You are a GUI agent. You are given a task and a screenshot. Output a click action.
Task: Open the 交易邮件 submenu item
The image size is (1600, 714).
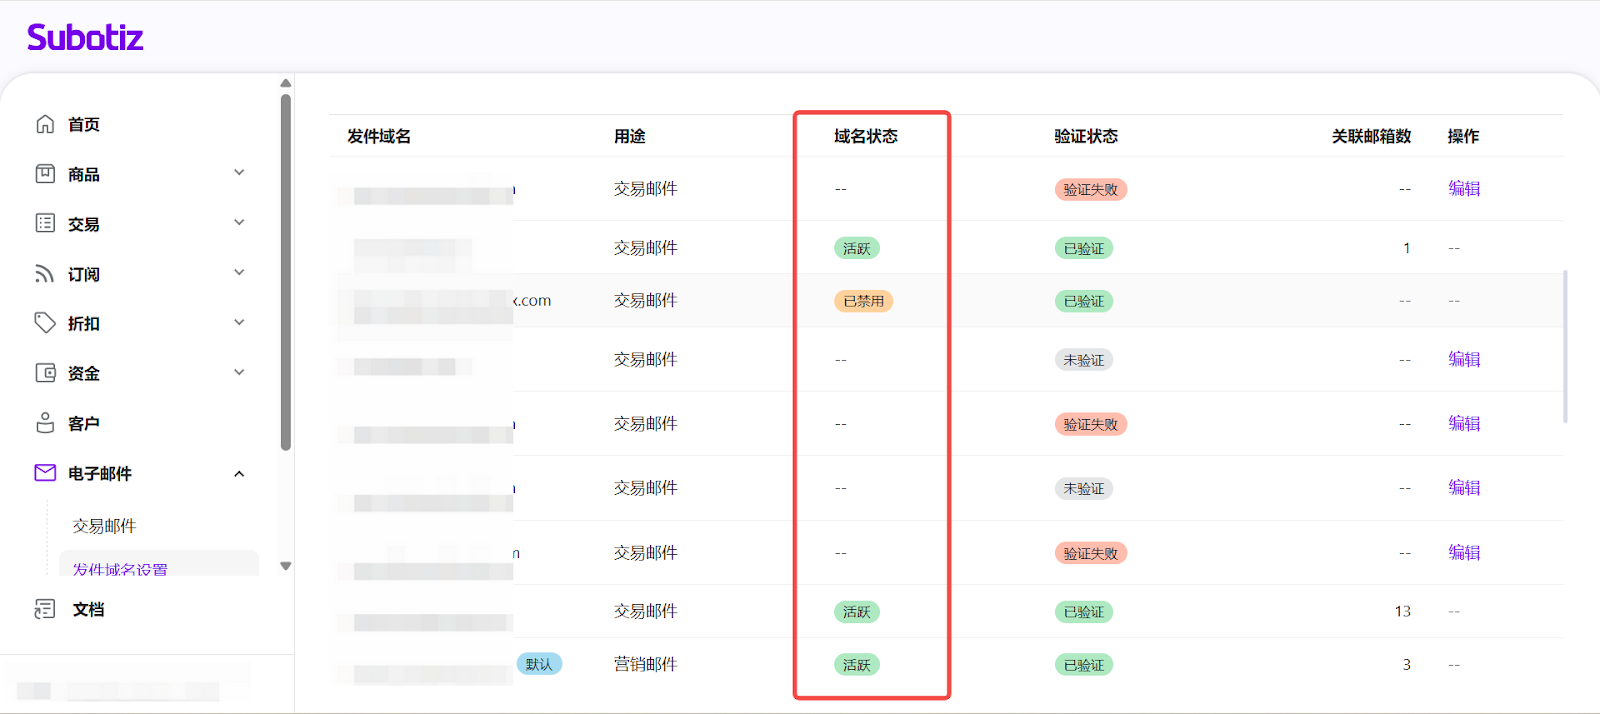pyautogui.click(x=104, y=526)
